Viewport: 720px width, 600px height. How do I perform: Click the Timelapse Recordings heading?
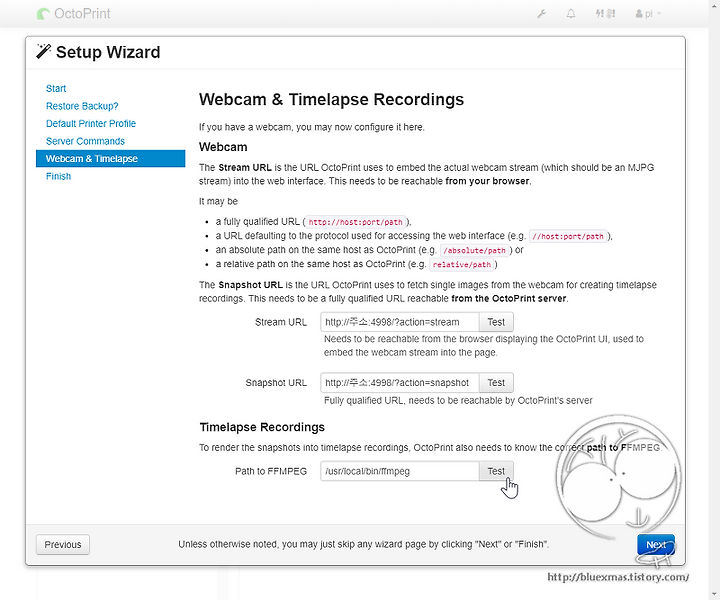pyautogui.click(x=262, y=427)
